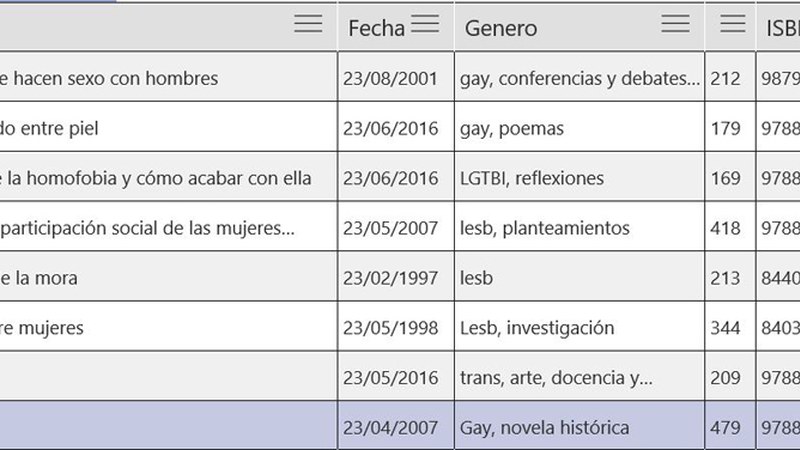
Task: Select the cell "trans, arte, docencia y..."
Action: [556, 378]
